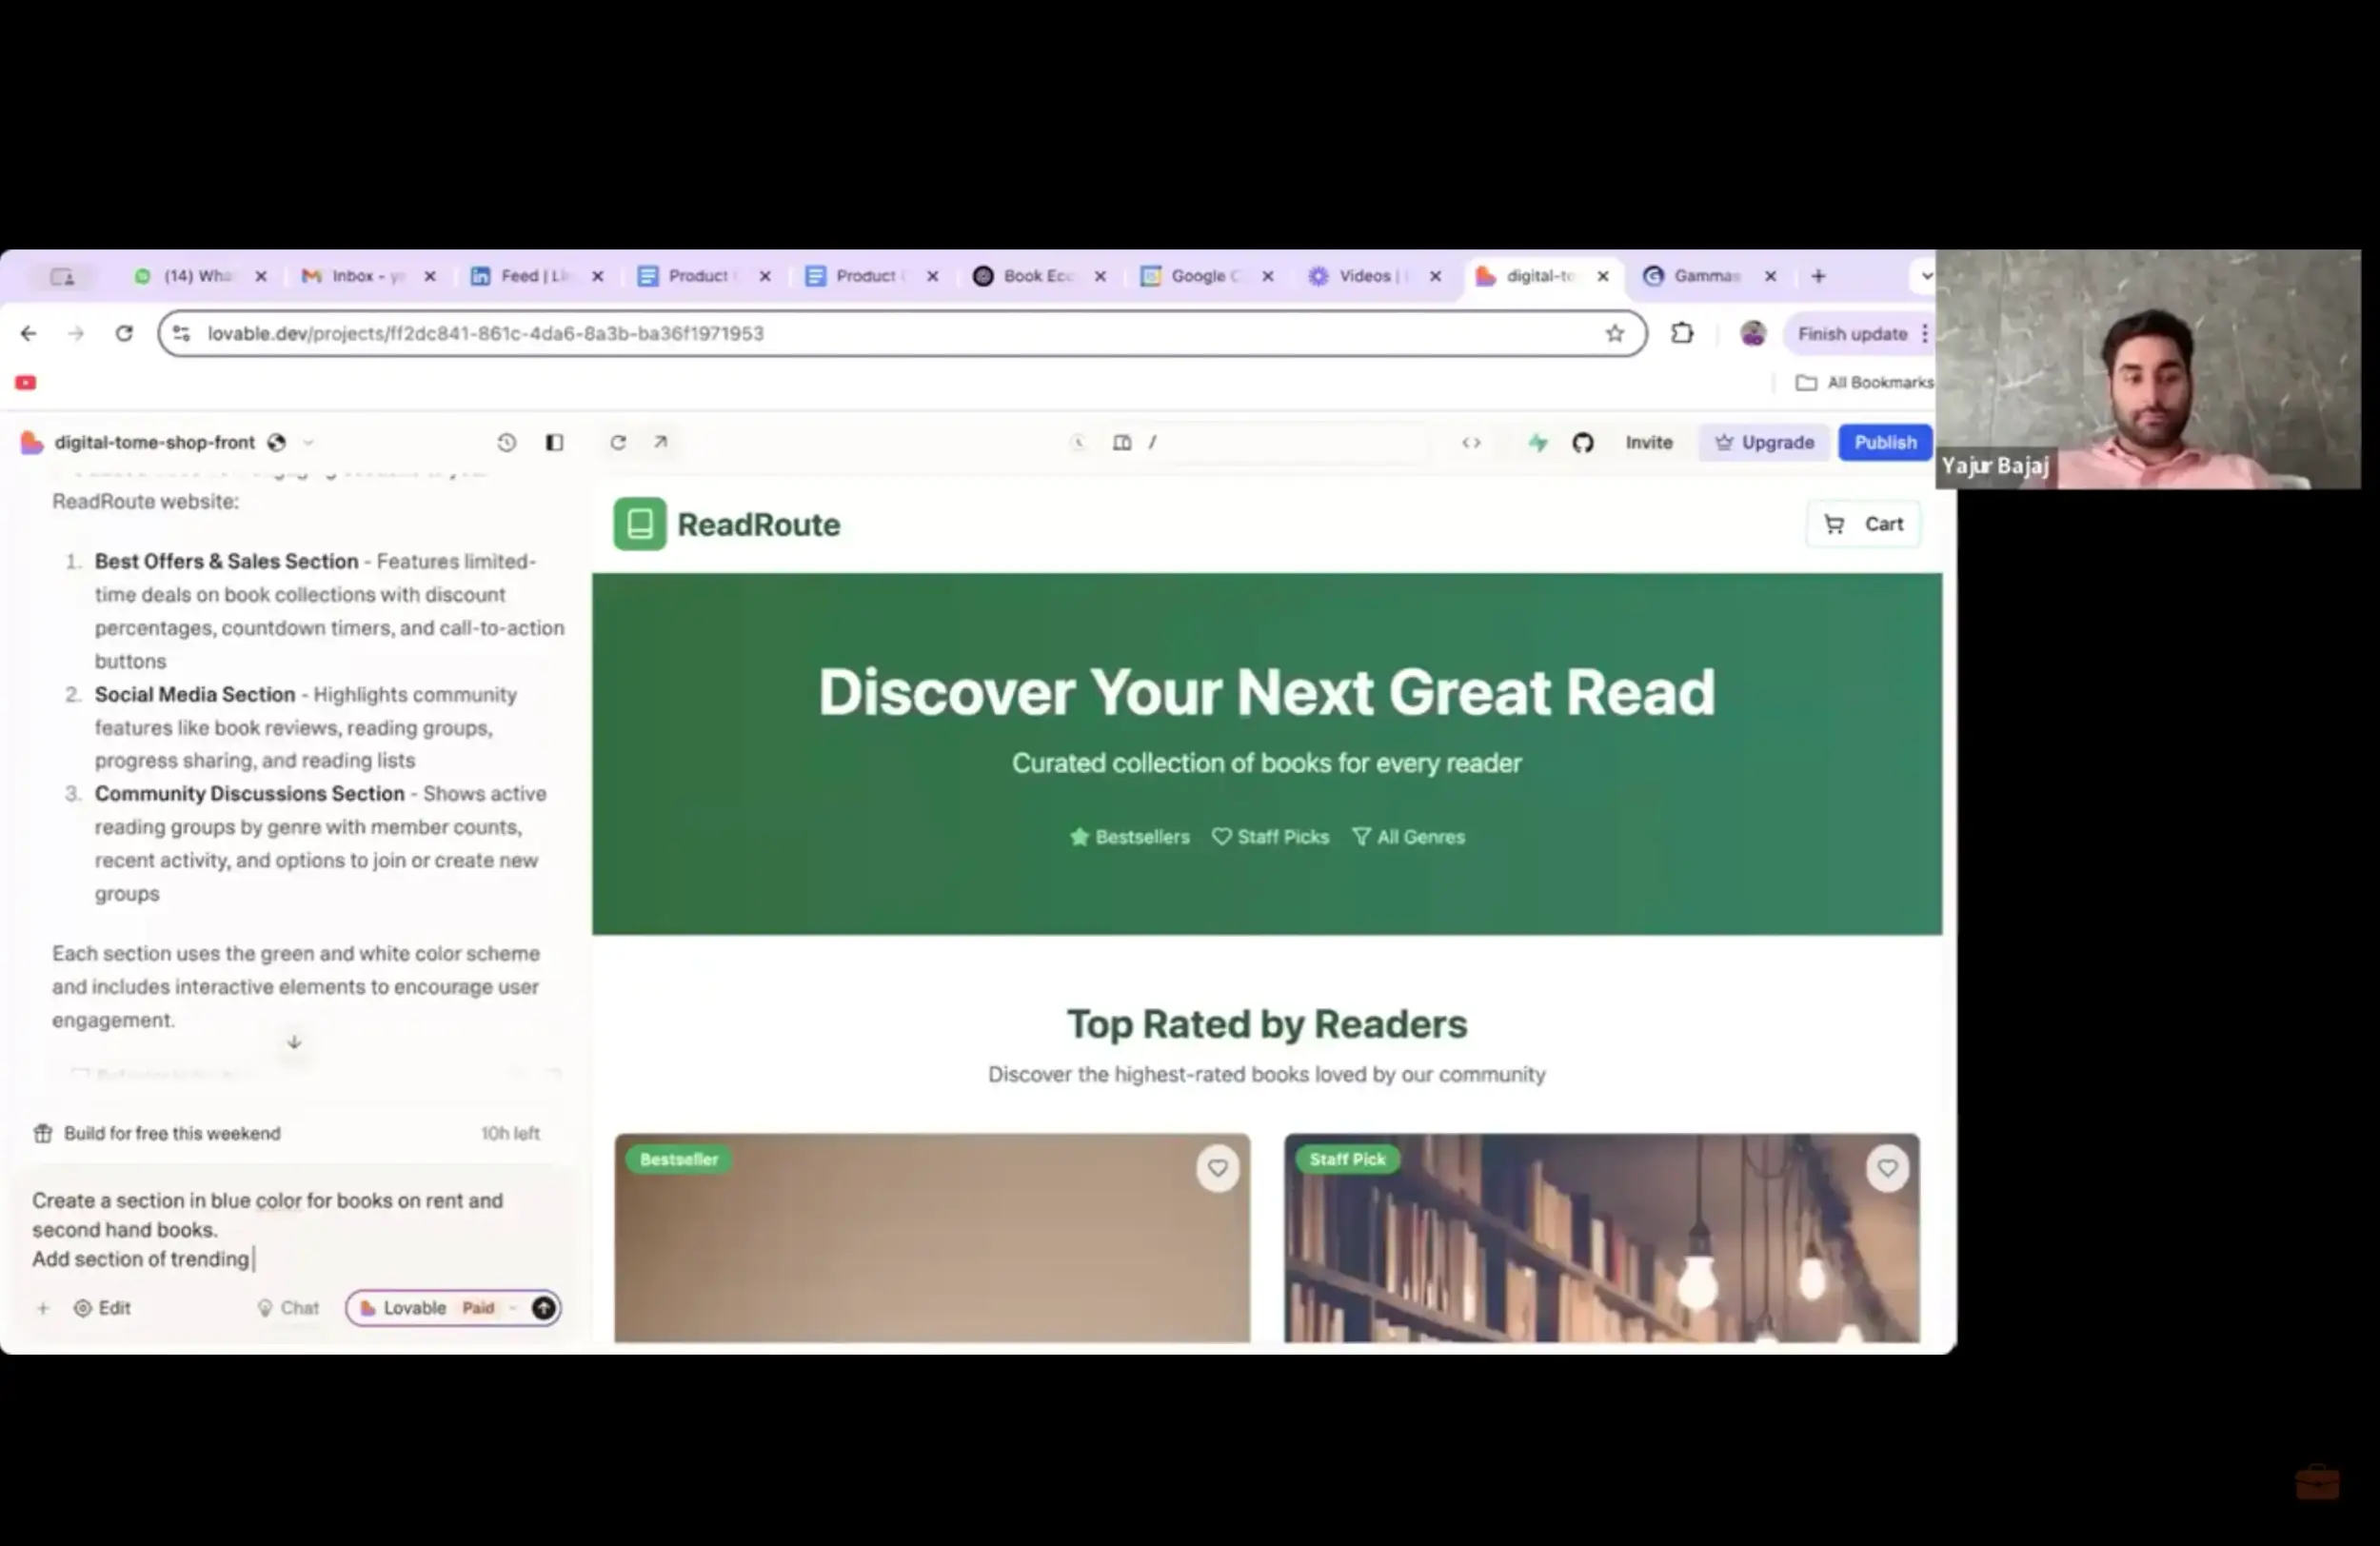
Task: Switch to code view icon
Action: click(1470, 442)
